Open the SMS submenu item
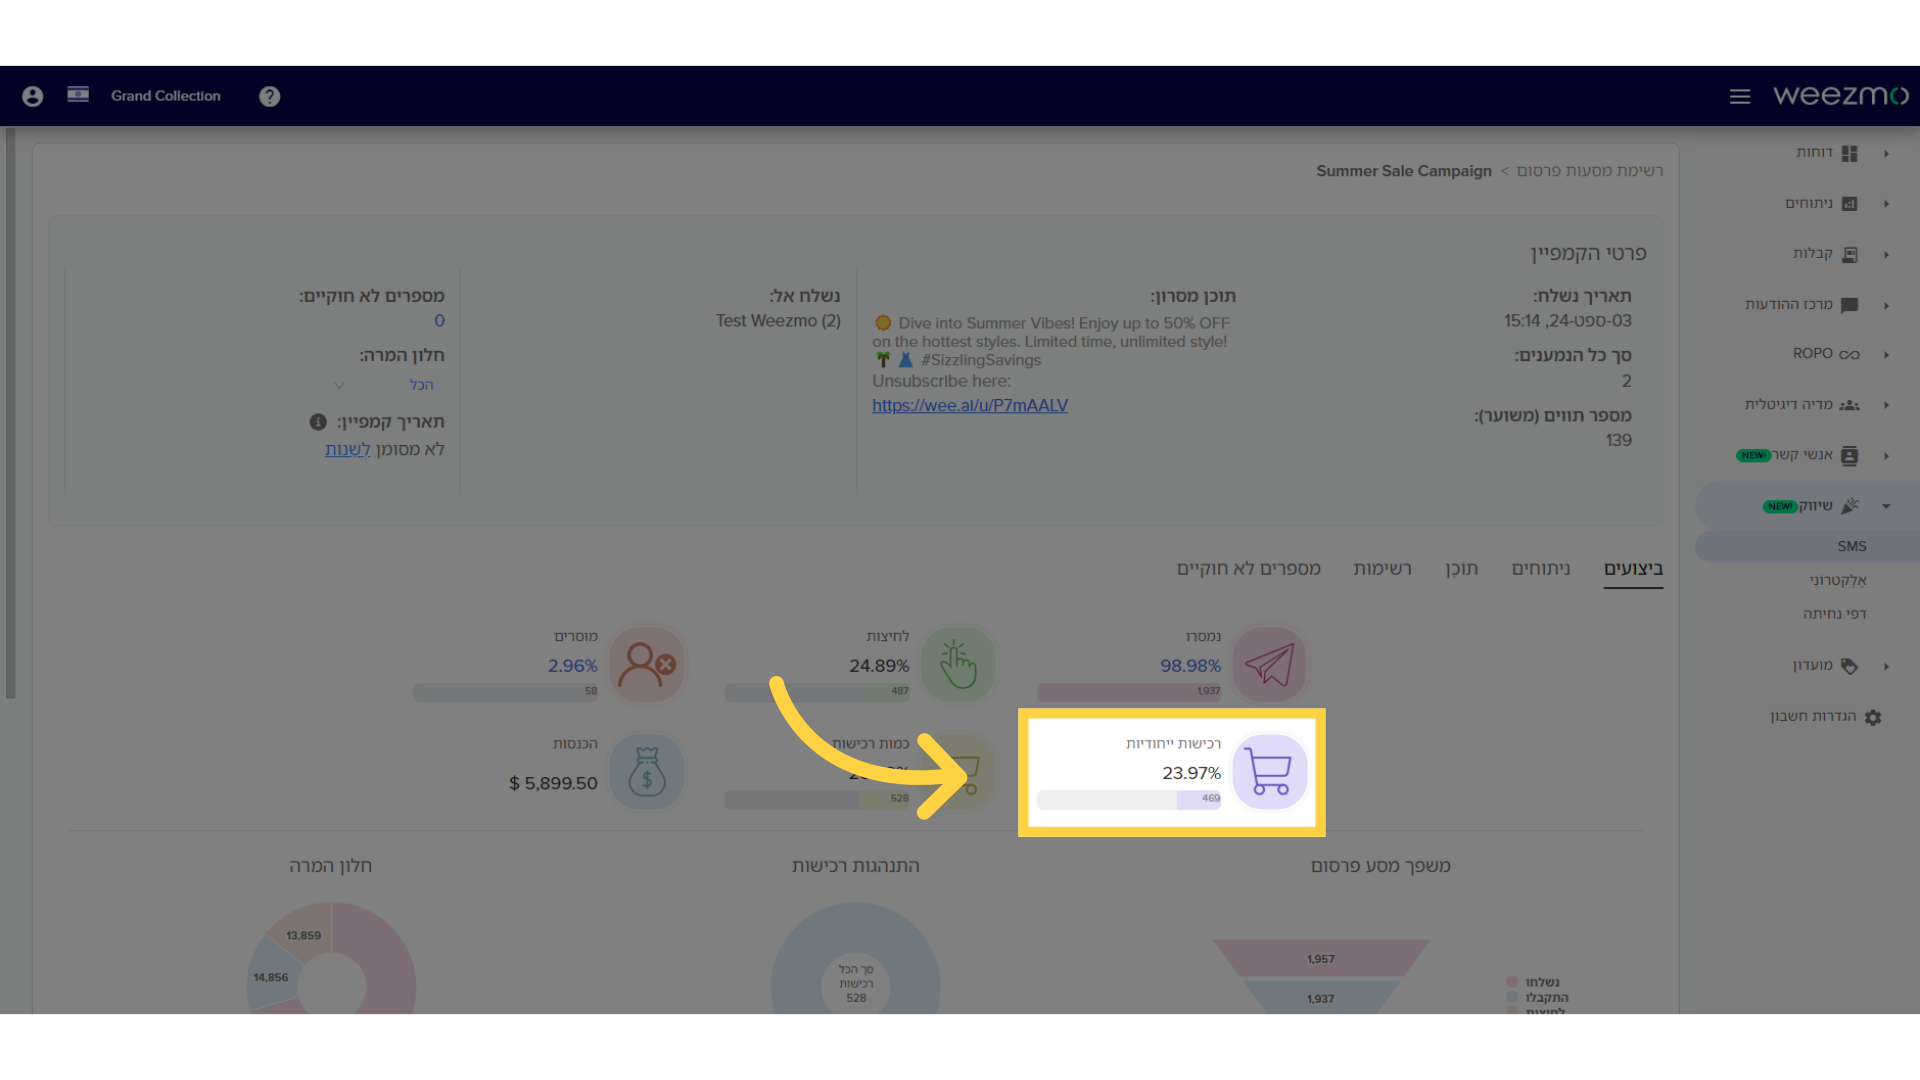1920x1080 pixels. point(1807,546)
